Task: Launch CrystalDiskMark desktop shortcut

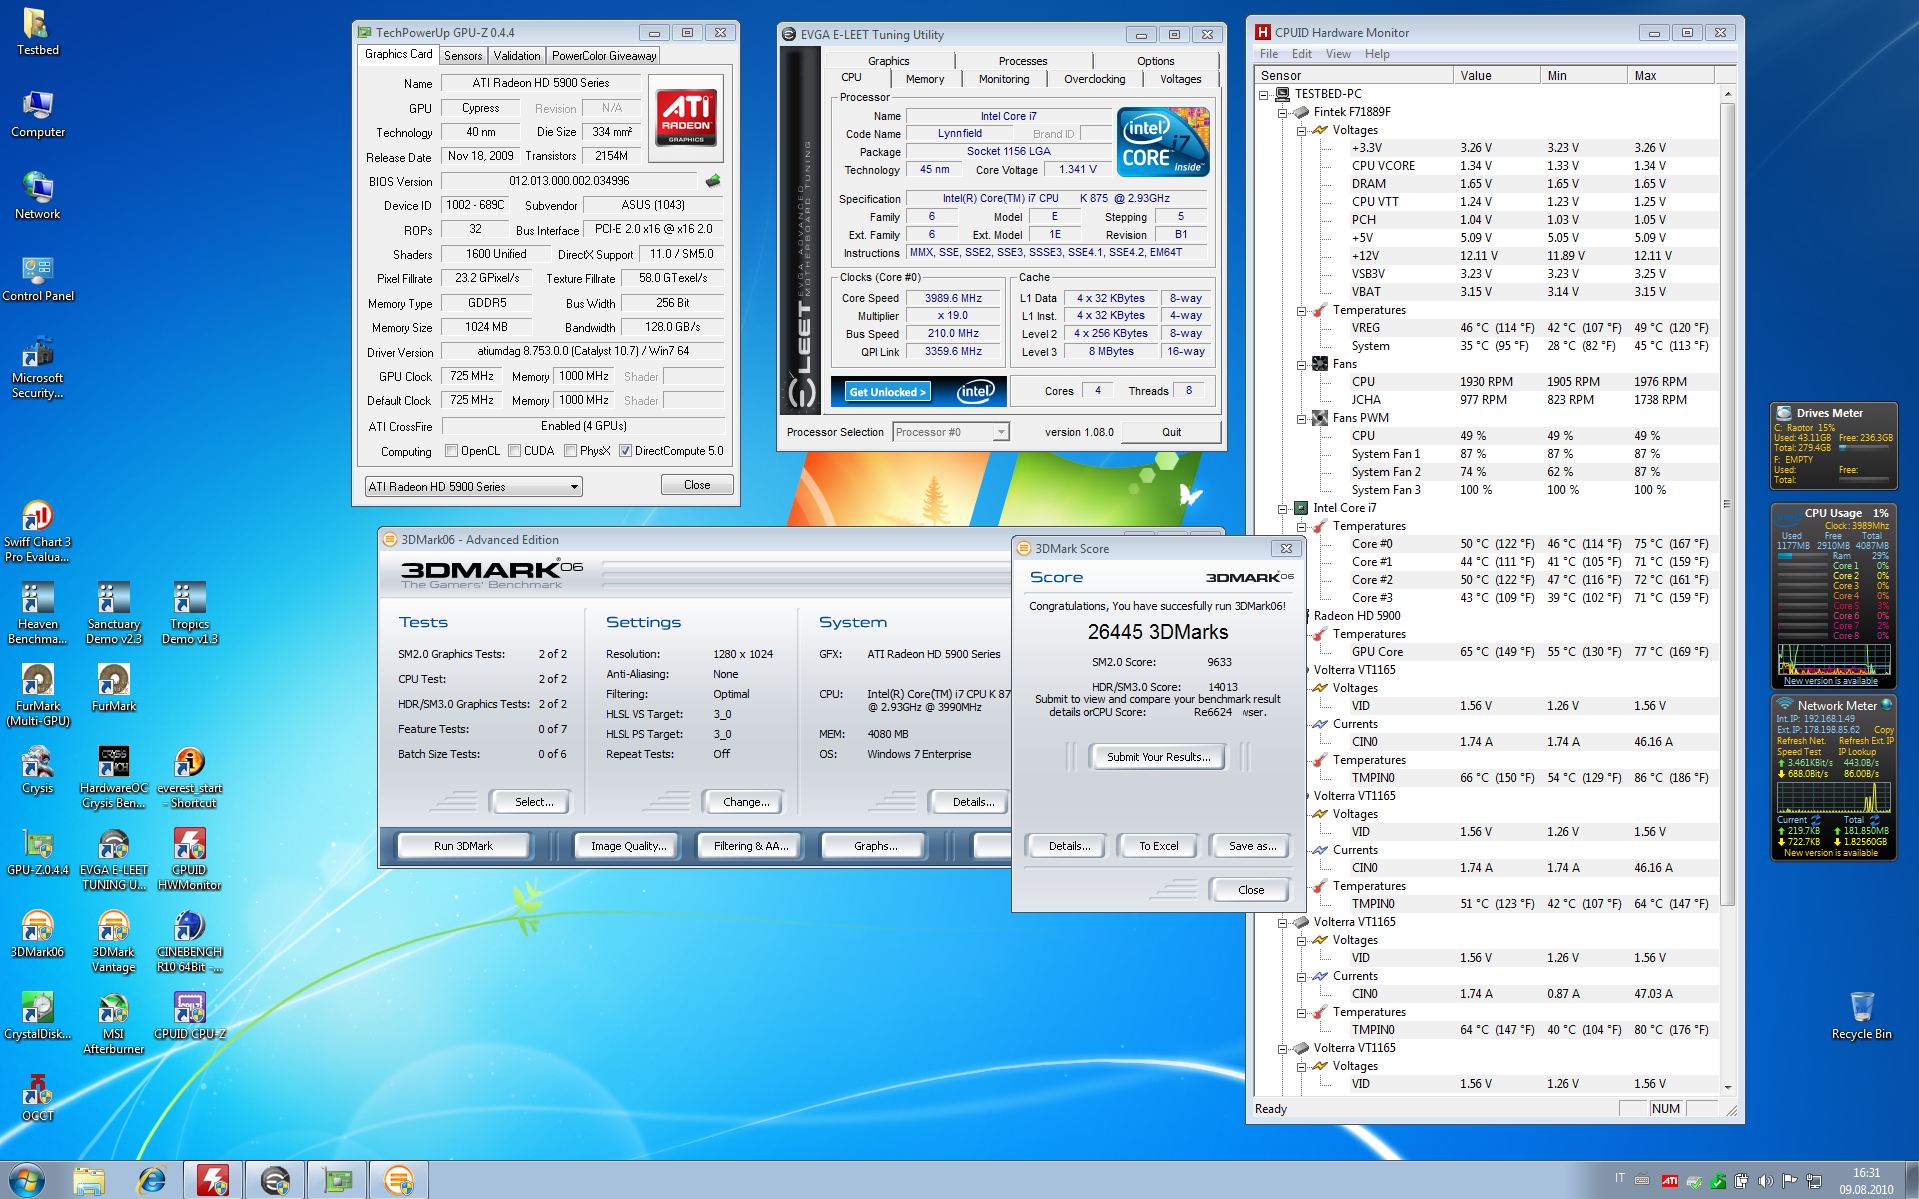Action: pos(37,1016)
